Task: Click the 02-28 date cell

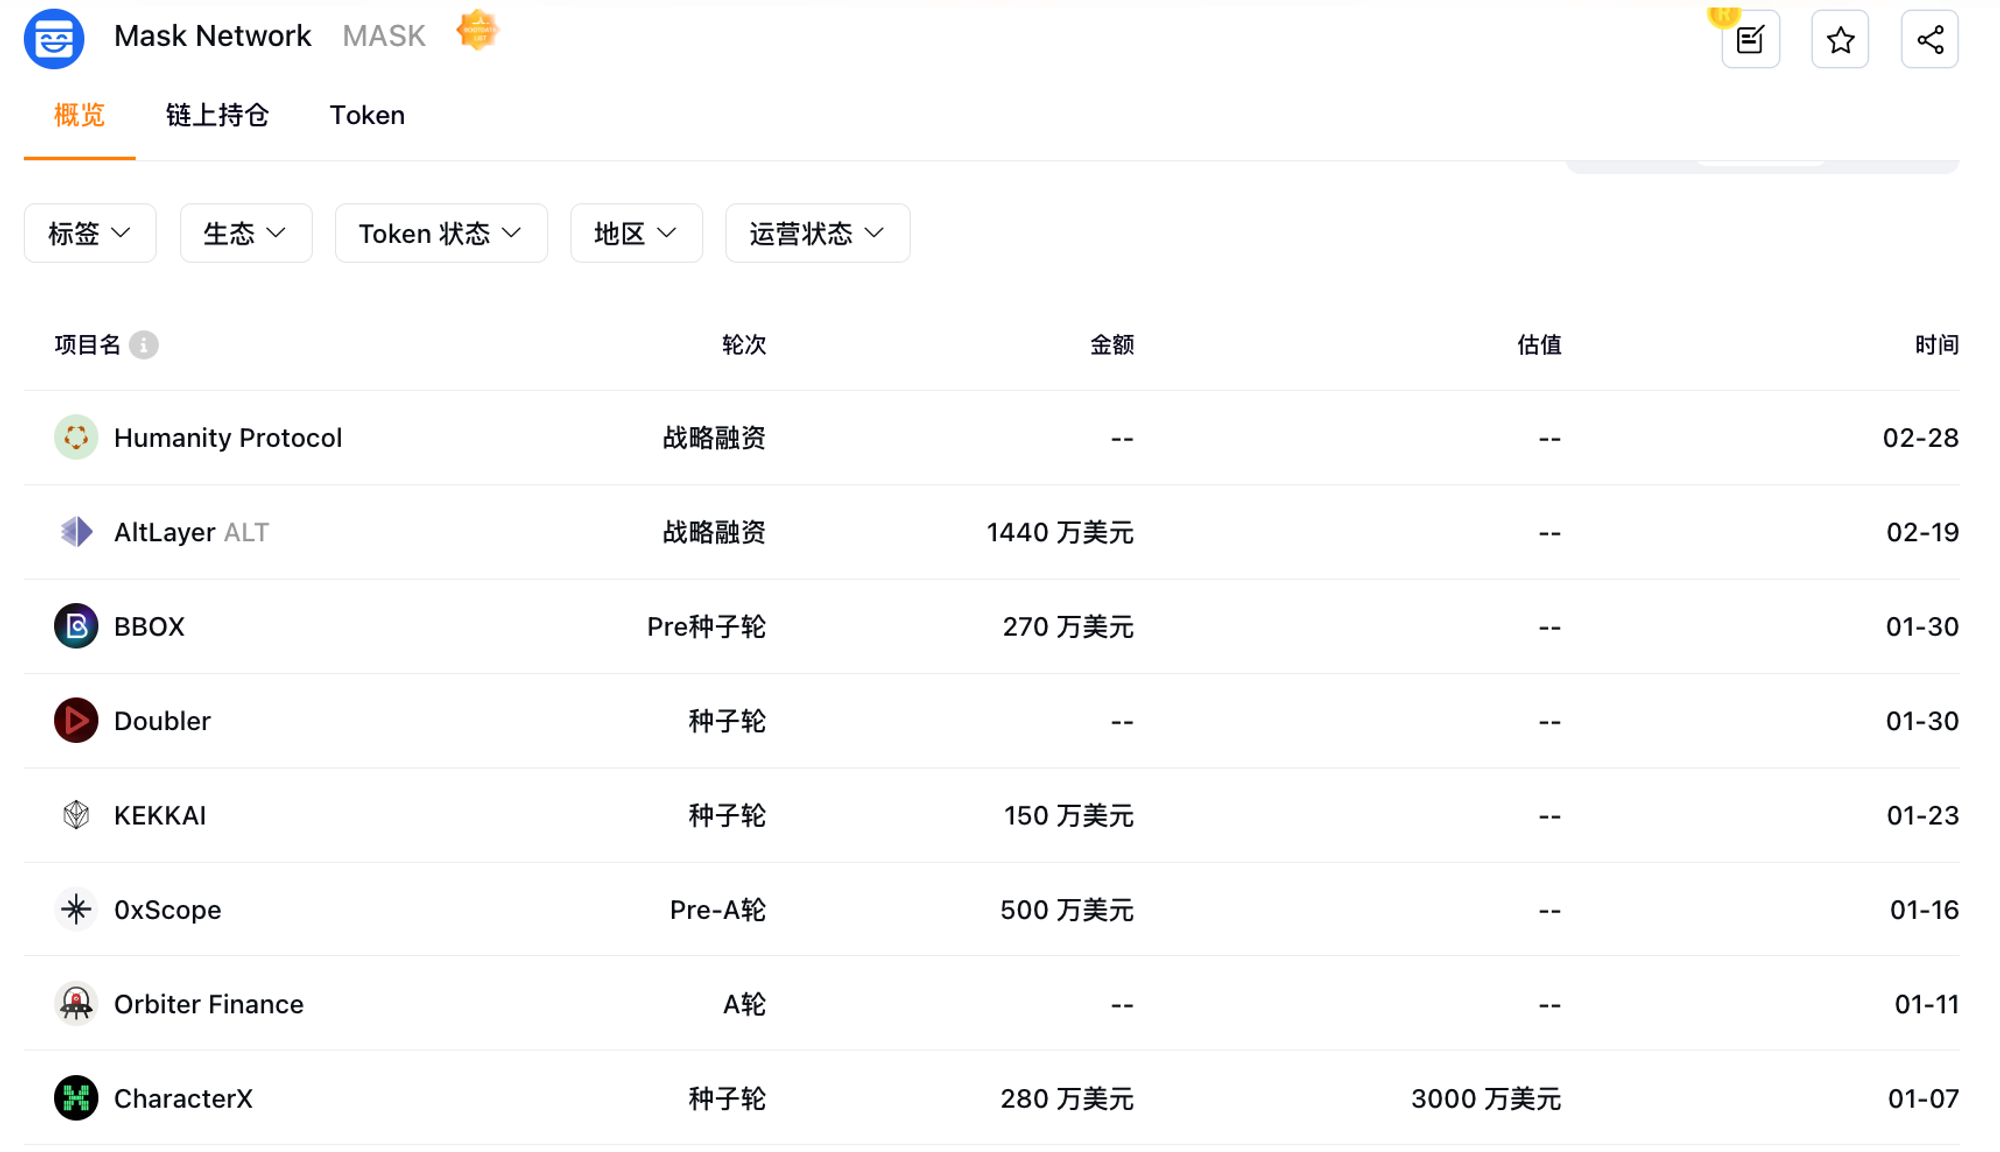Action: (1921, 438)
